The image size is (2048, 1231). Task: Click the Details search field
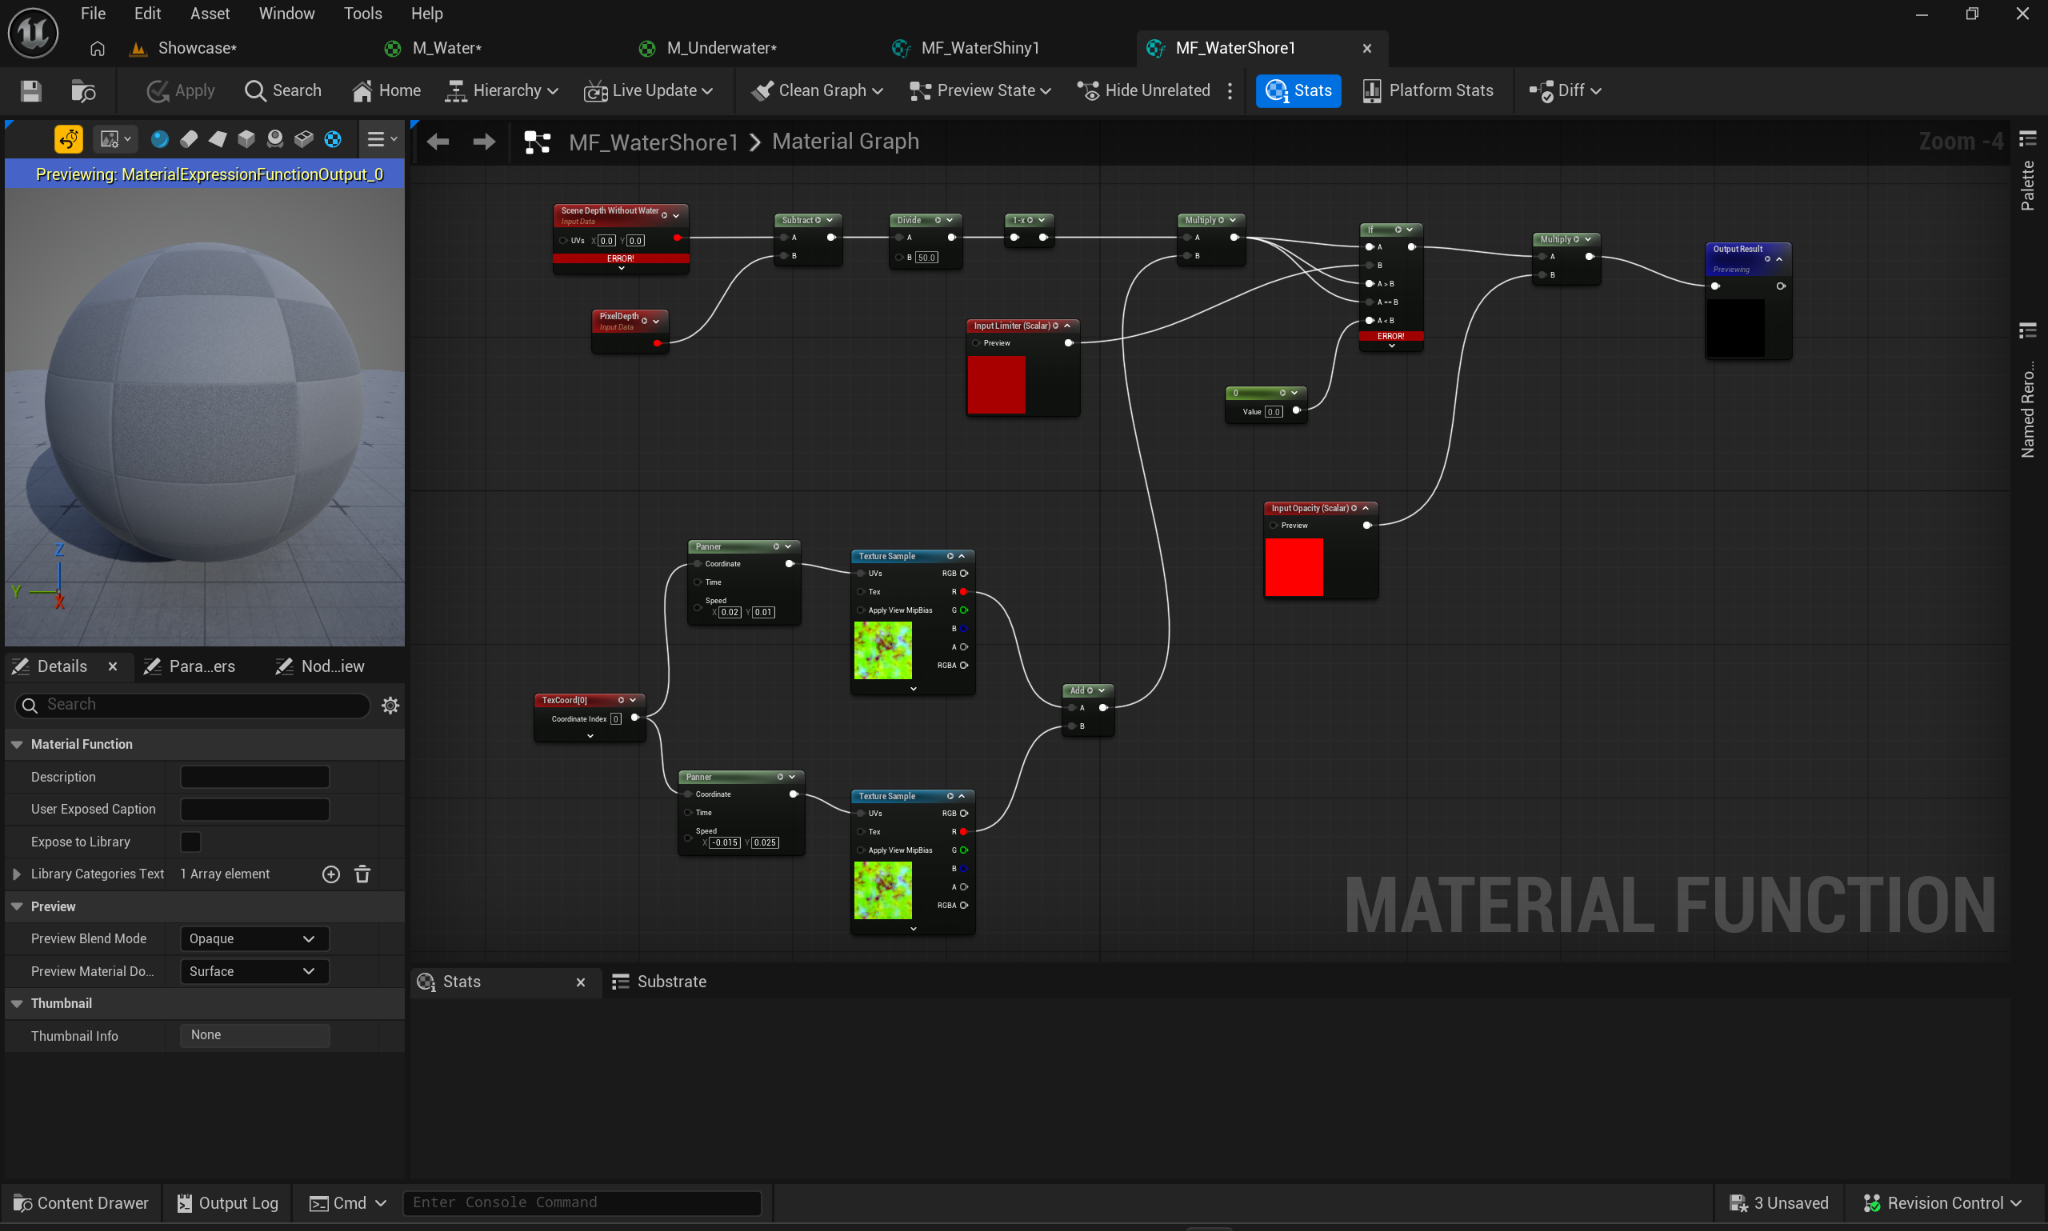click(x=192, y=705)
